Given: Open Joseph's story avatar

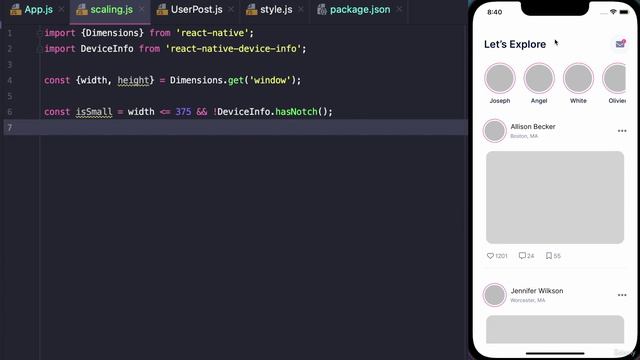Looking at the screenshot, I should [500, 78].
